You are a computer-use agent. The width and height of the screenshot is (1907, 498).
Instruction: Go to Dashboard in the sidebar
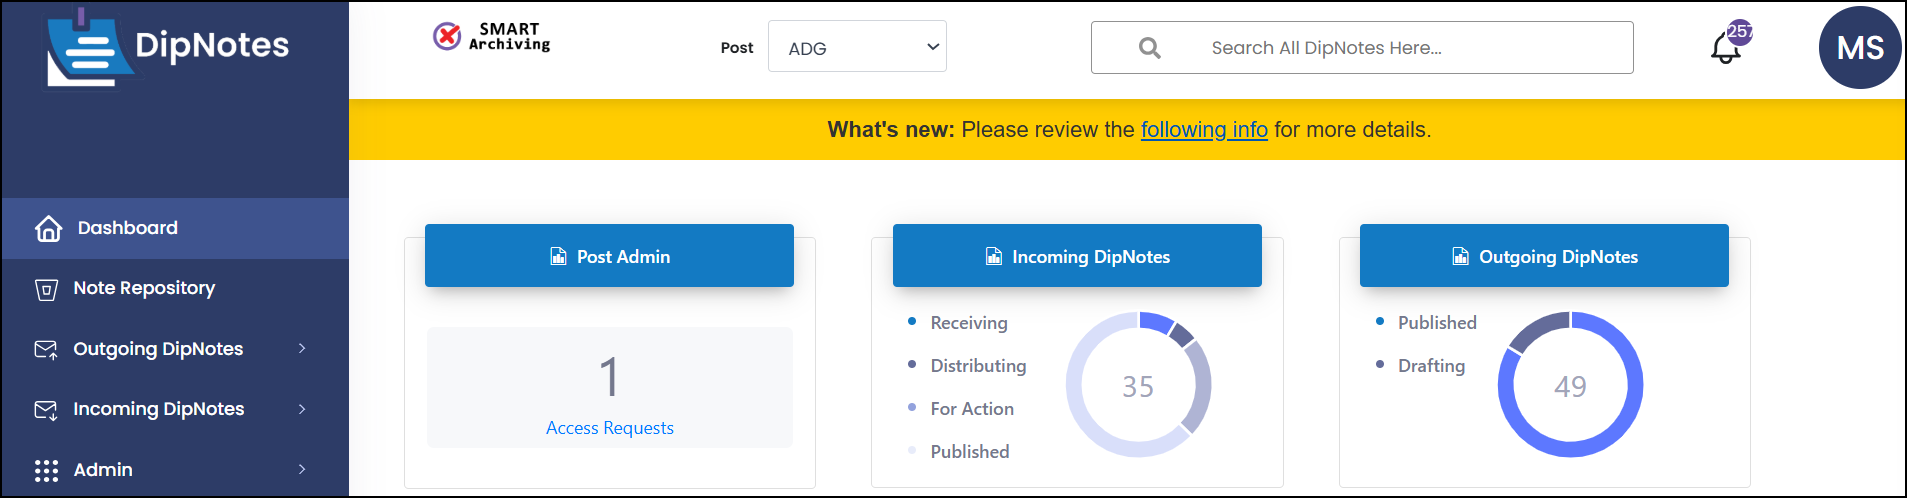(175, 228)
